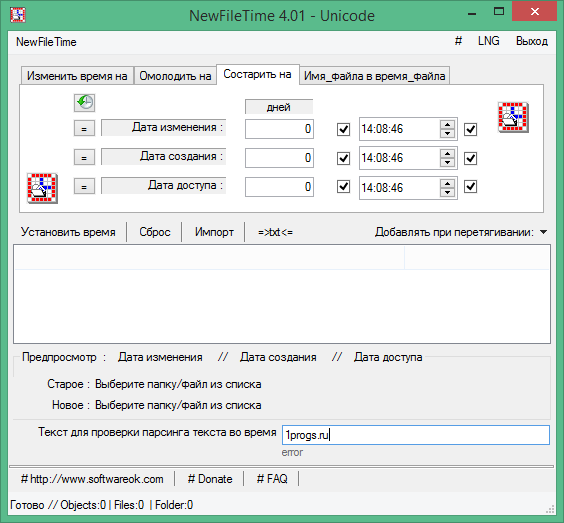
Task: Click the Установить время button
Action: coord(68,232)
